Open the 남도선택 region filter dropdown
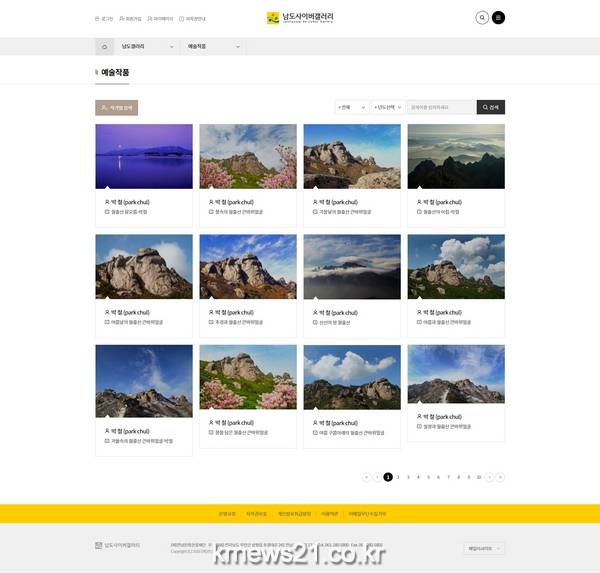The width and height of the screenshot is (600, 573). click(387, 107)
